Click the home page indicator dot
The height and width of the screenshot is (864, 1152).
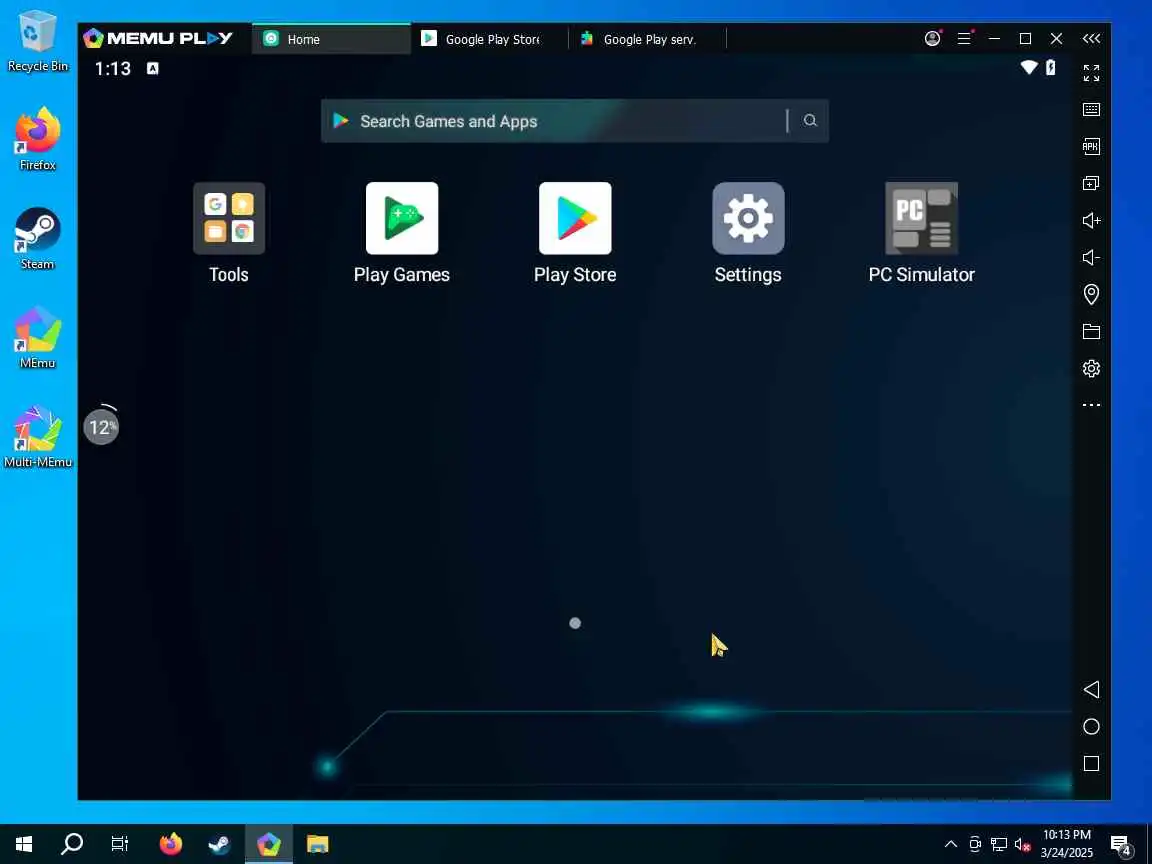click(x=575, y=623)
